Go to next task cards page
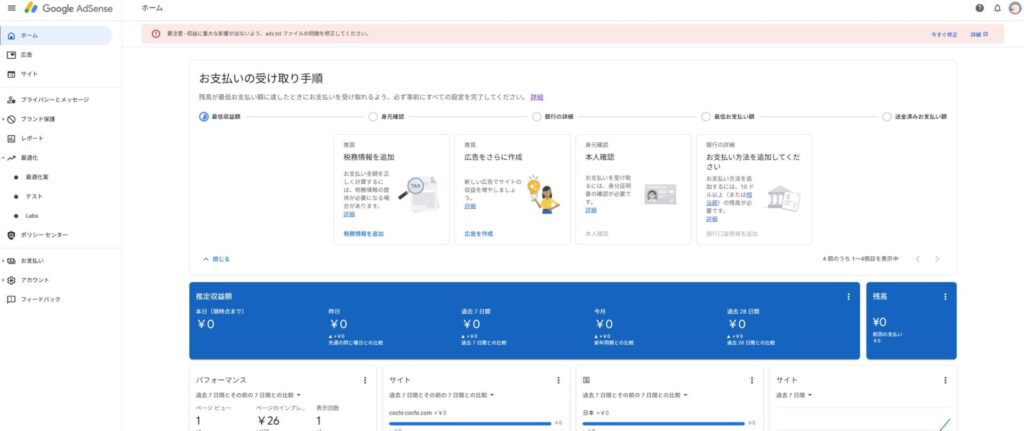Viewport: 1024px width, 431px height. pos(937,259)
